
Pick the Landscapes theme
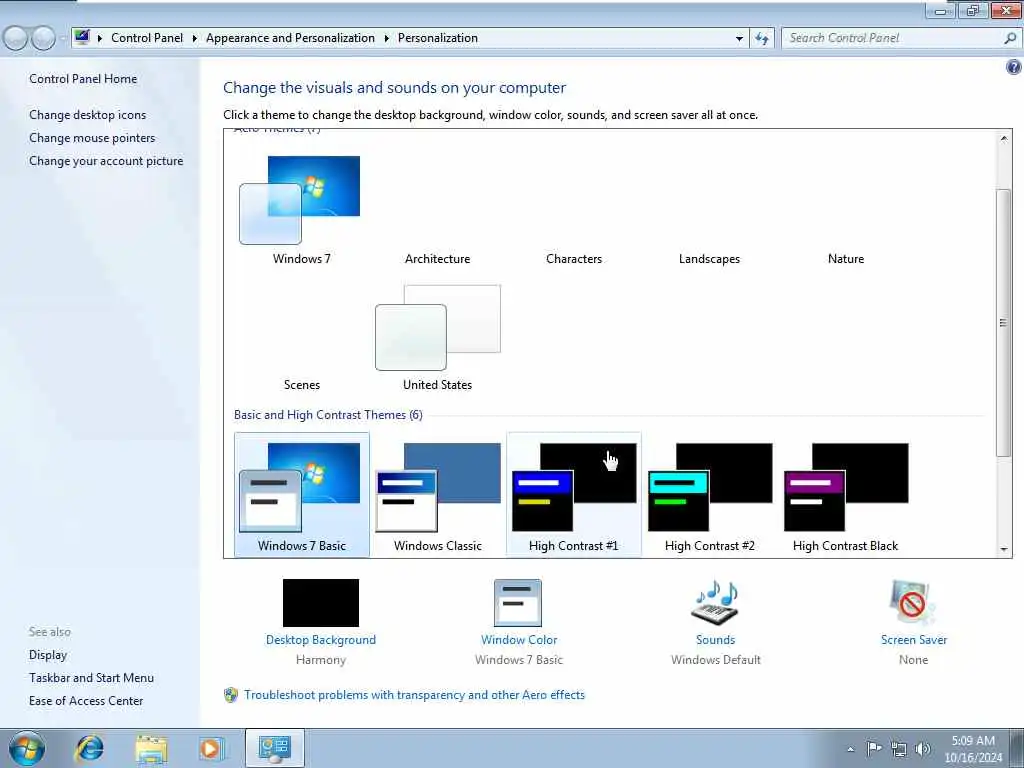[709, 259]
